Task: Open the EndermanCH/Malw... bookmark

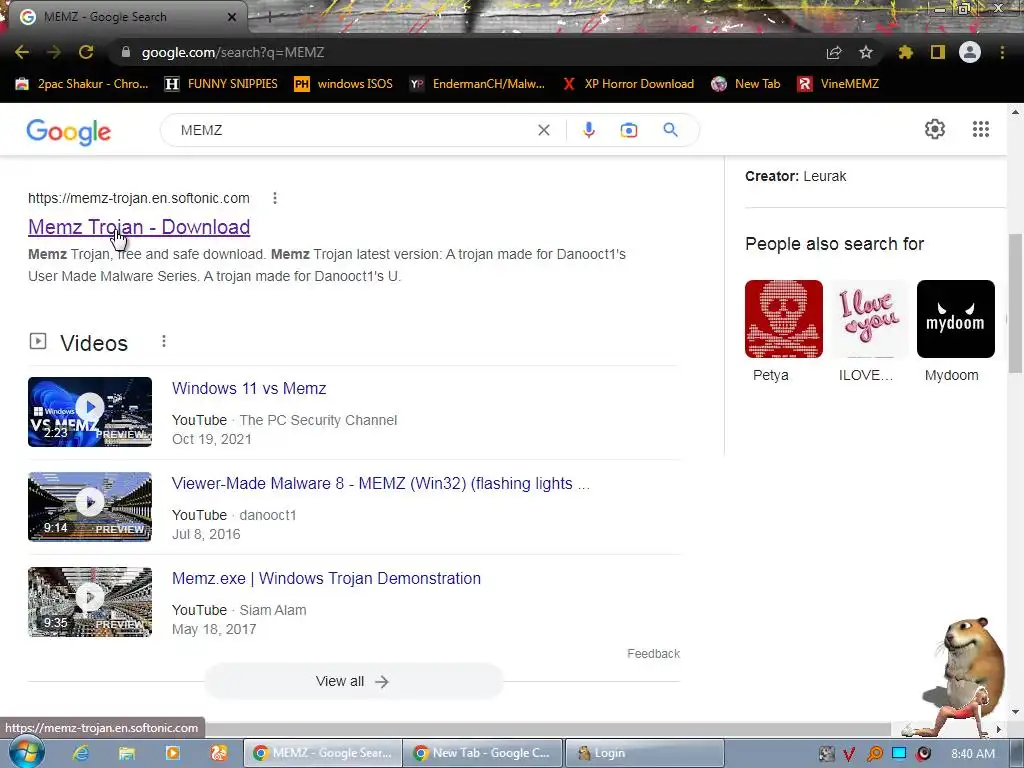Action: pyautogui.click(x=477, y=84)
